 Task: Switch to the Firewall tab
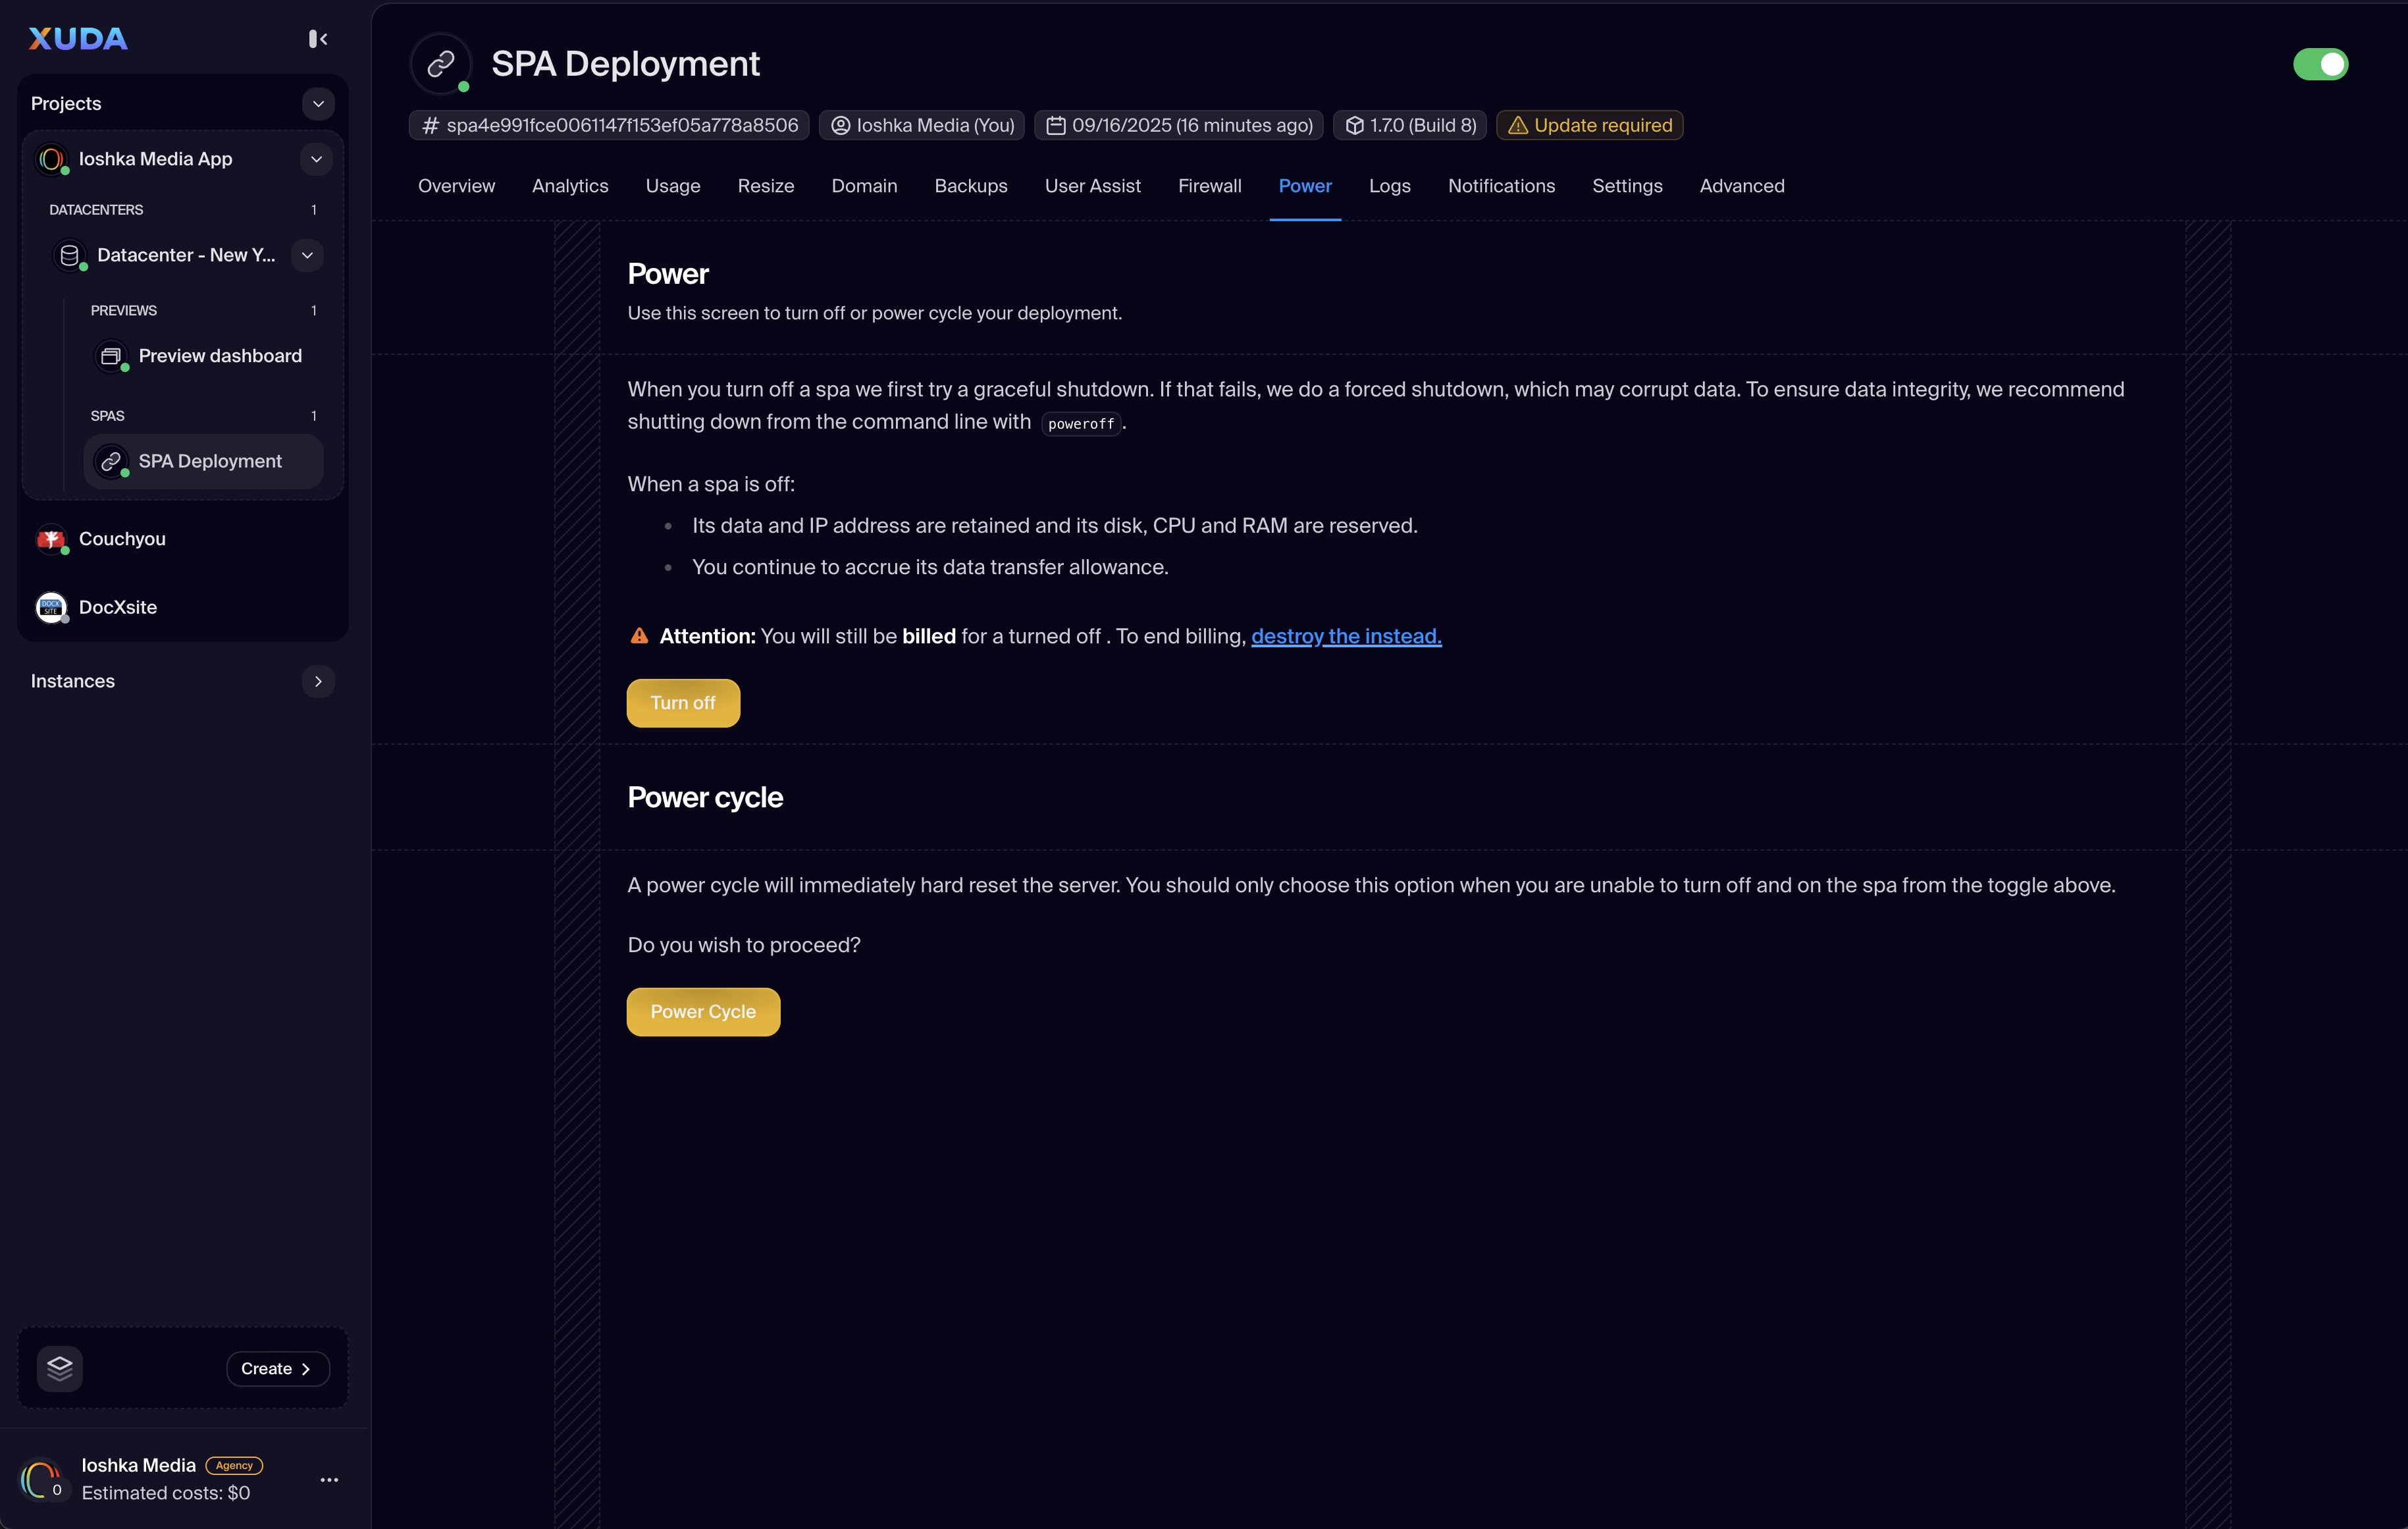1209,186
